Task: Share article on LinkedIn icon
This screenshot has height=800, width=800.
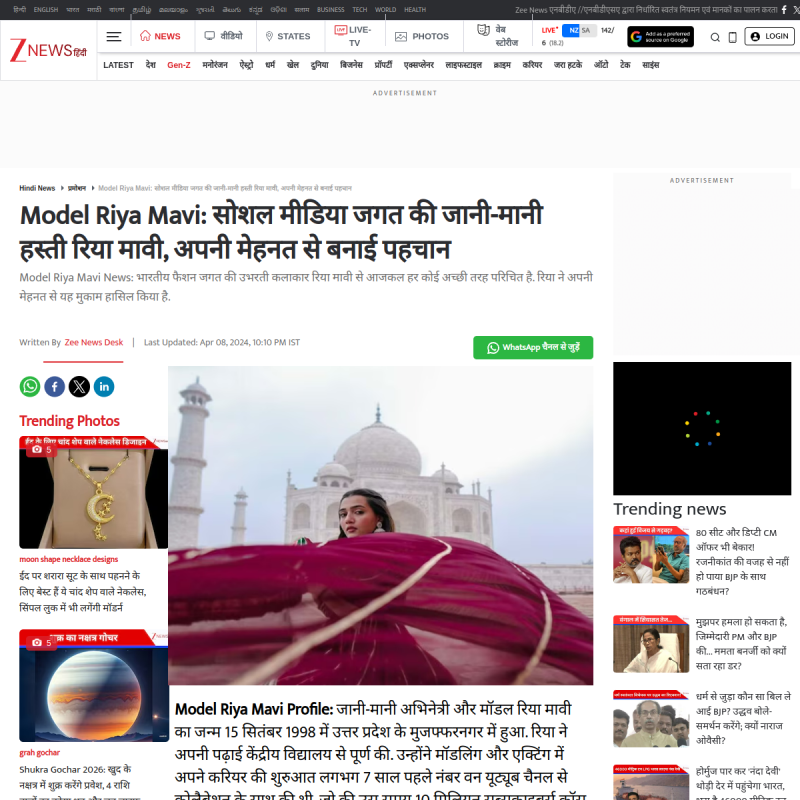Action: [x=104, y=386]
